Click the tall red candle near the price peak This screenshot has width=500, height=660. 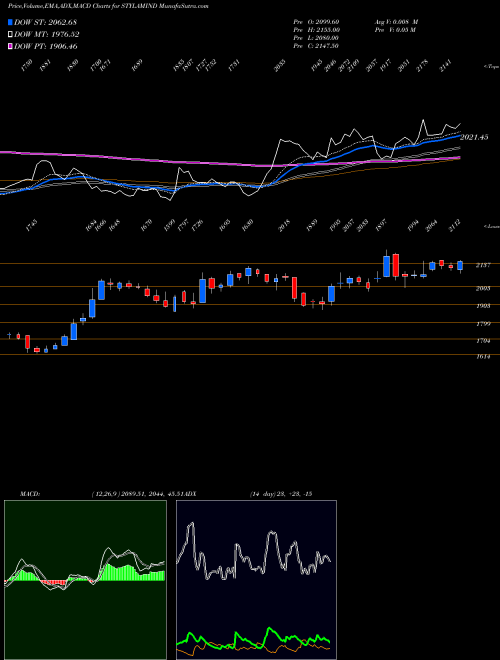tap(396, 265)
